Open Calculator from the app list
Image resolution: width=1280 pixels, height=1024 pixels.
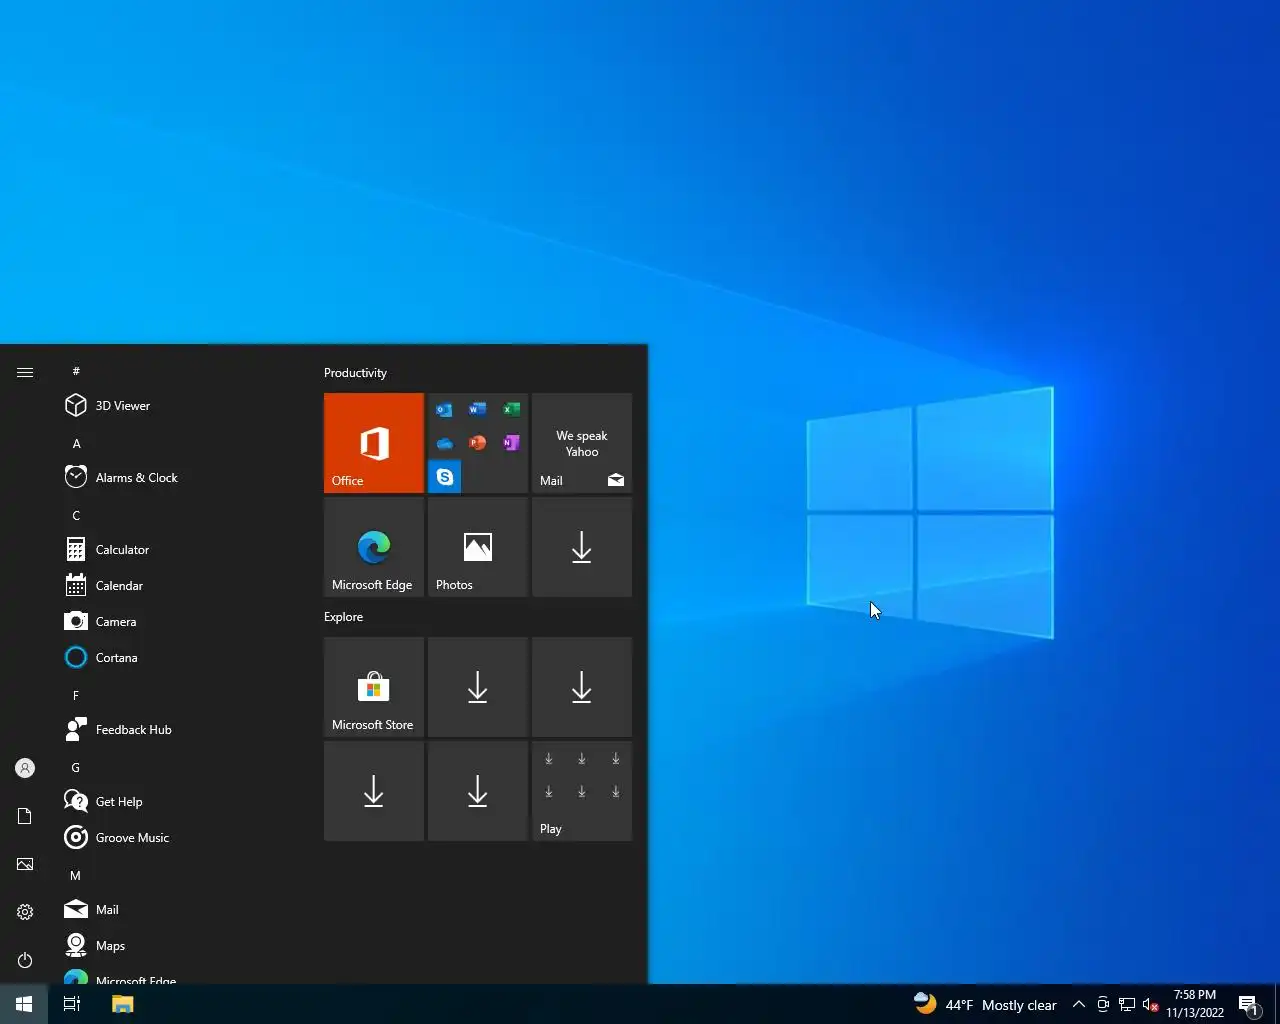(x=178, y=550)
